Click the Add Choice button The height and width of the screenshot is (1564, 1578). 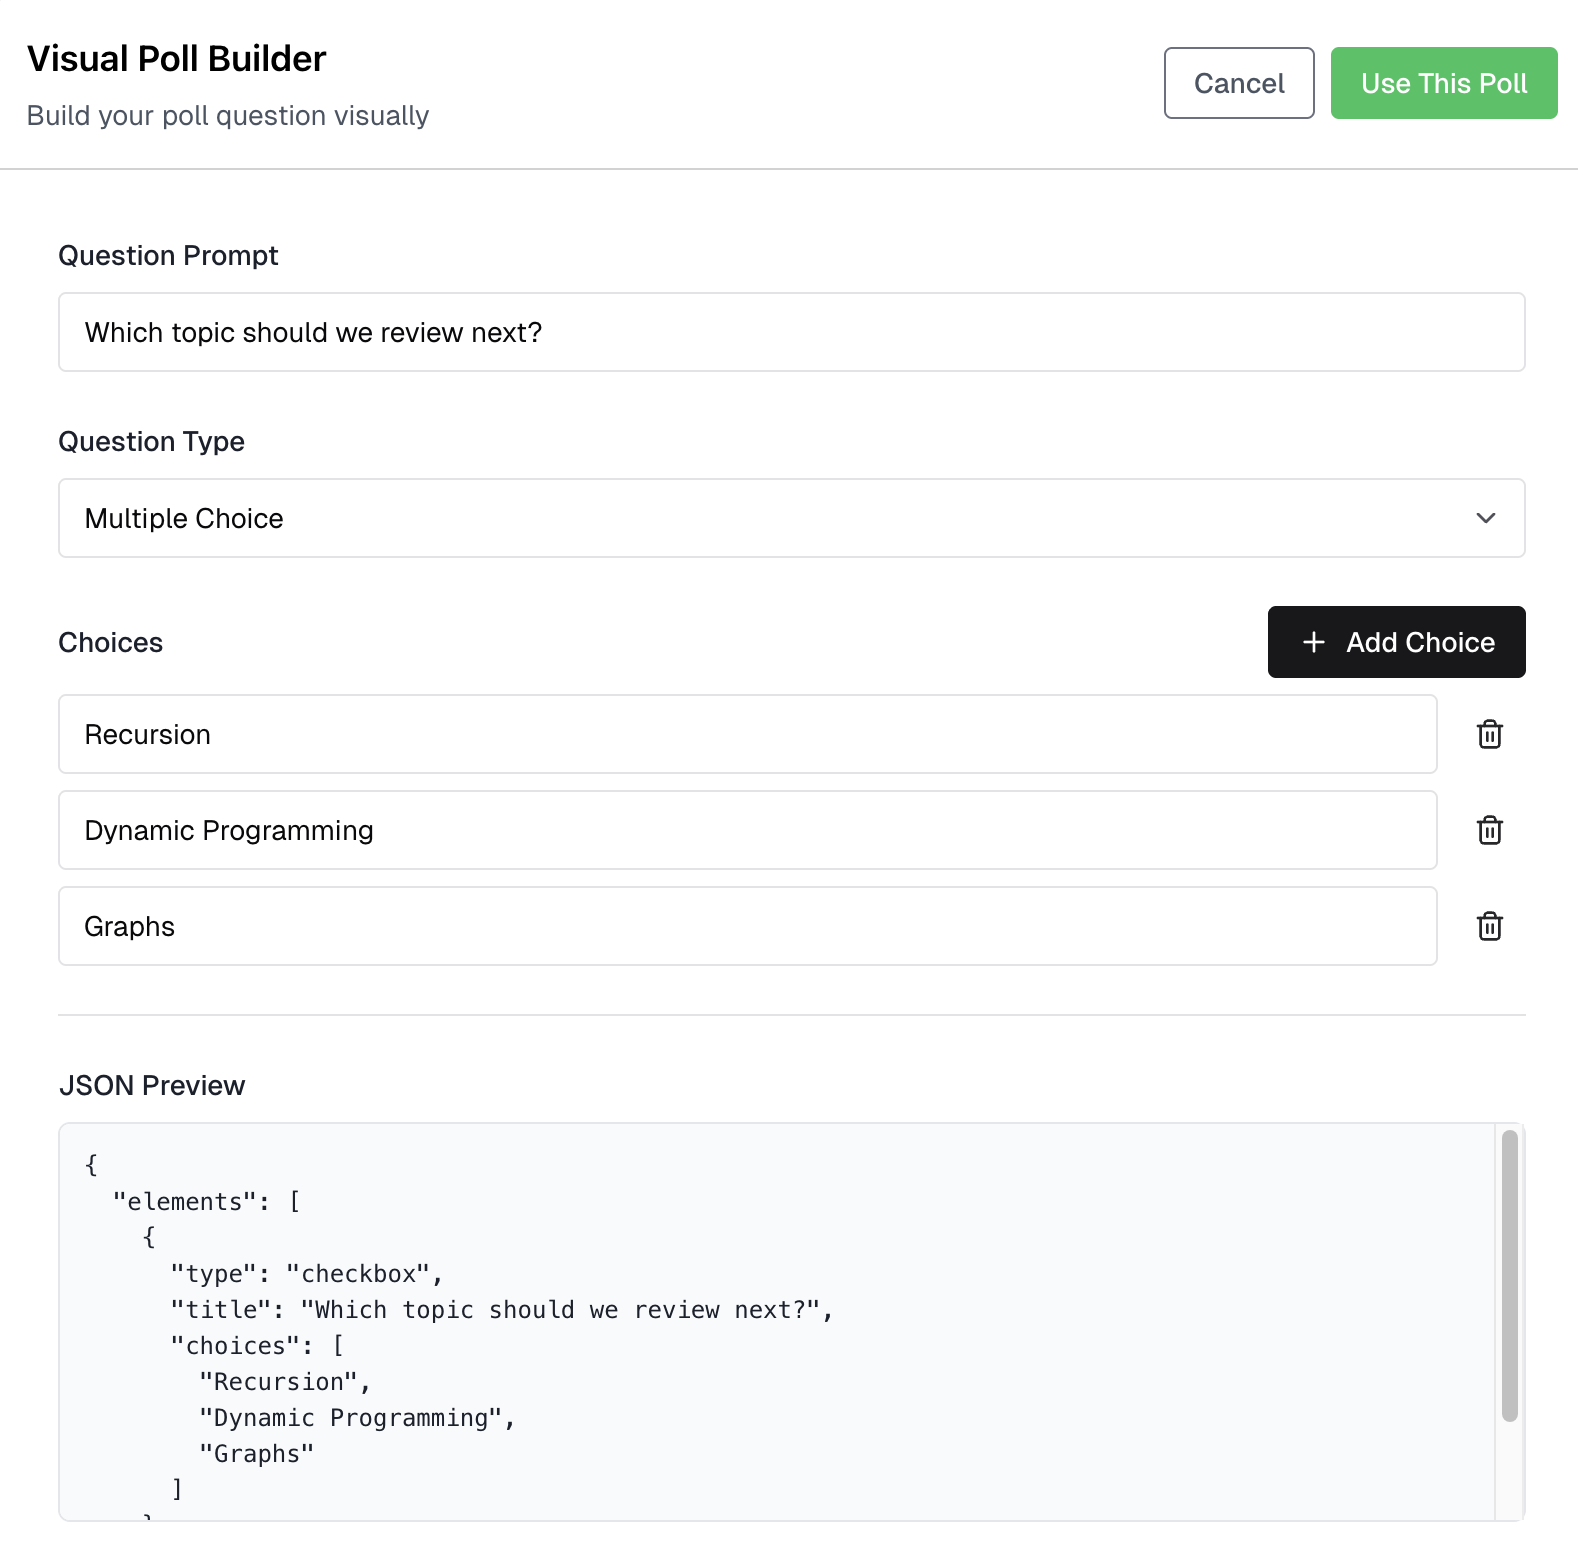1396,642
